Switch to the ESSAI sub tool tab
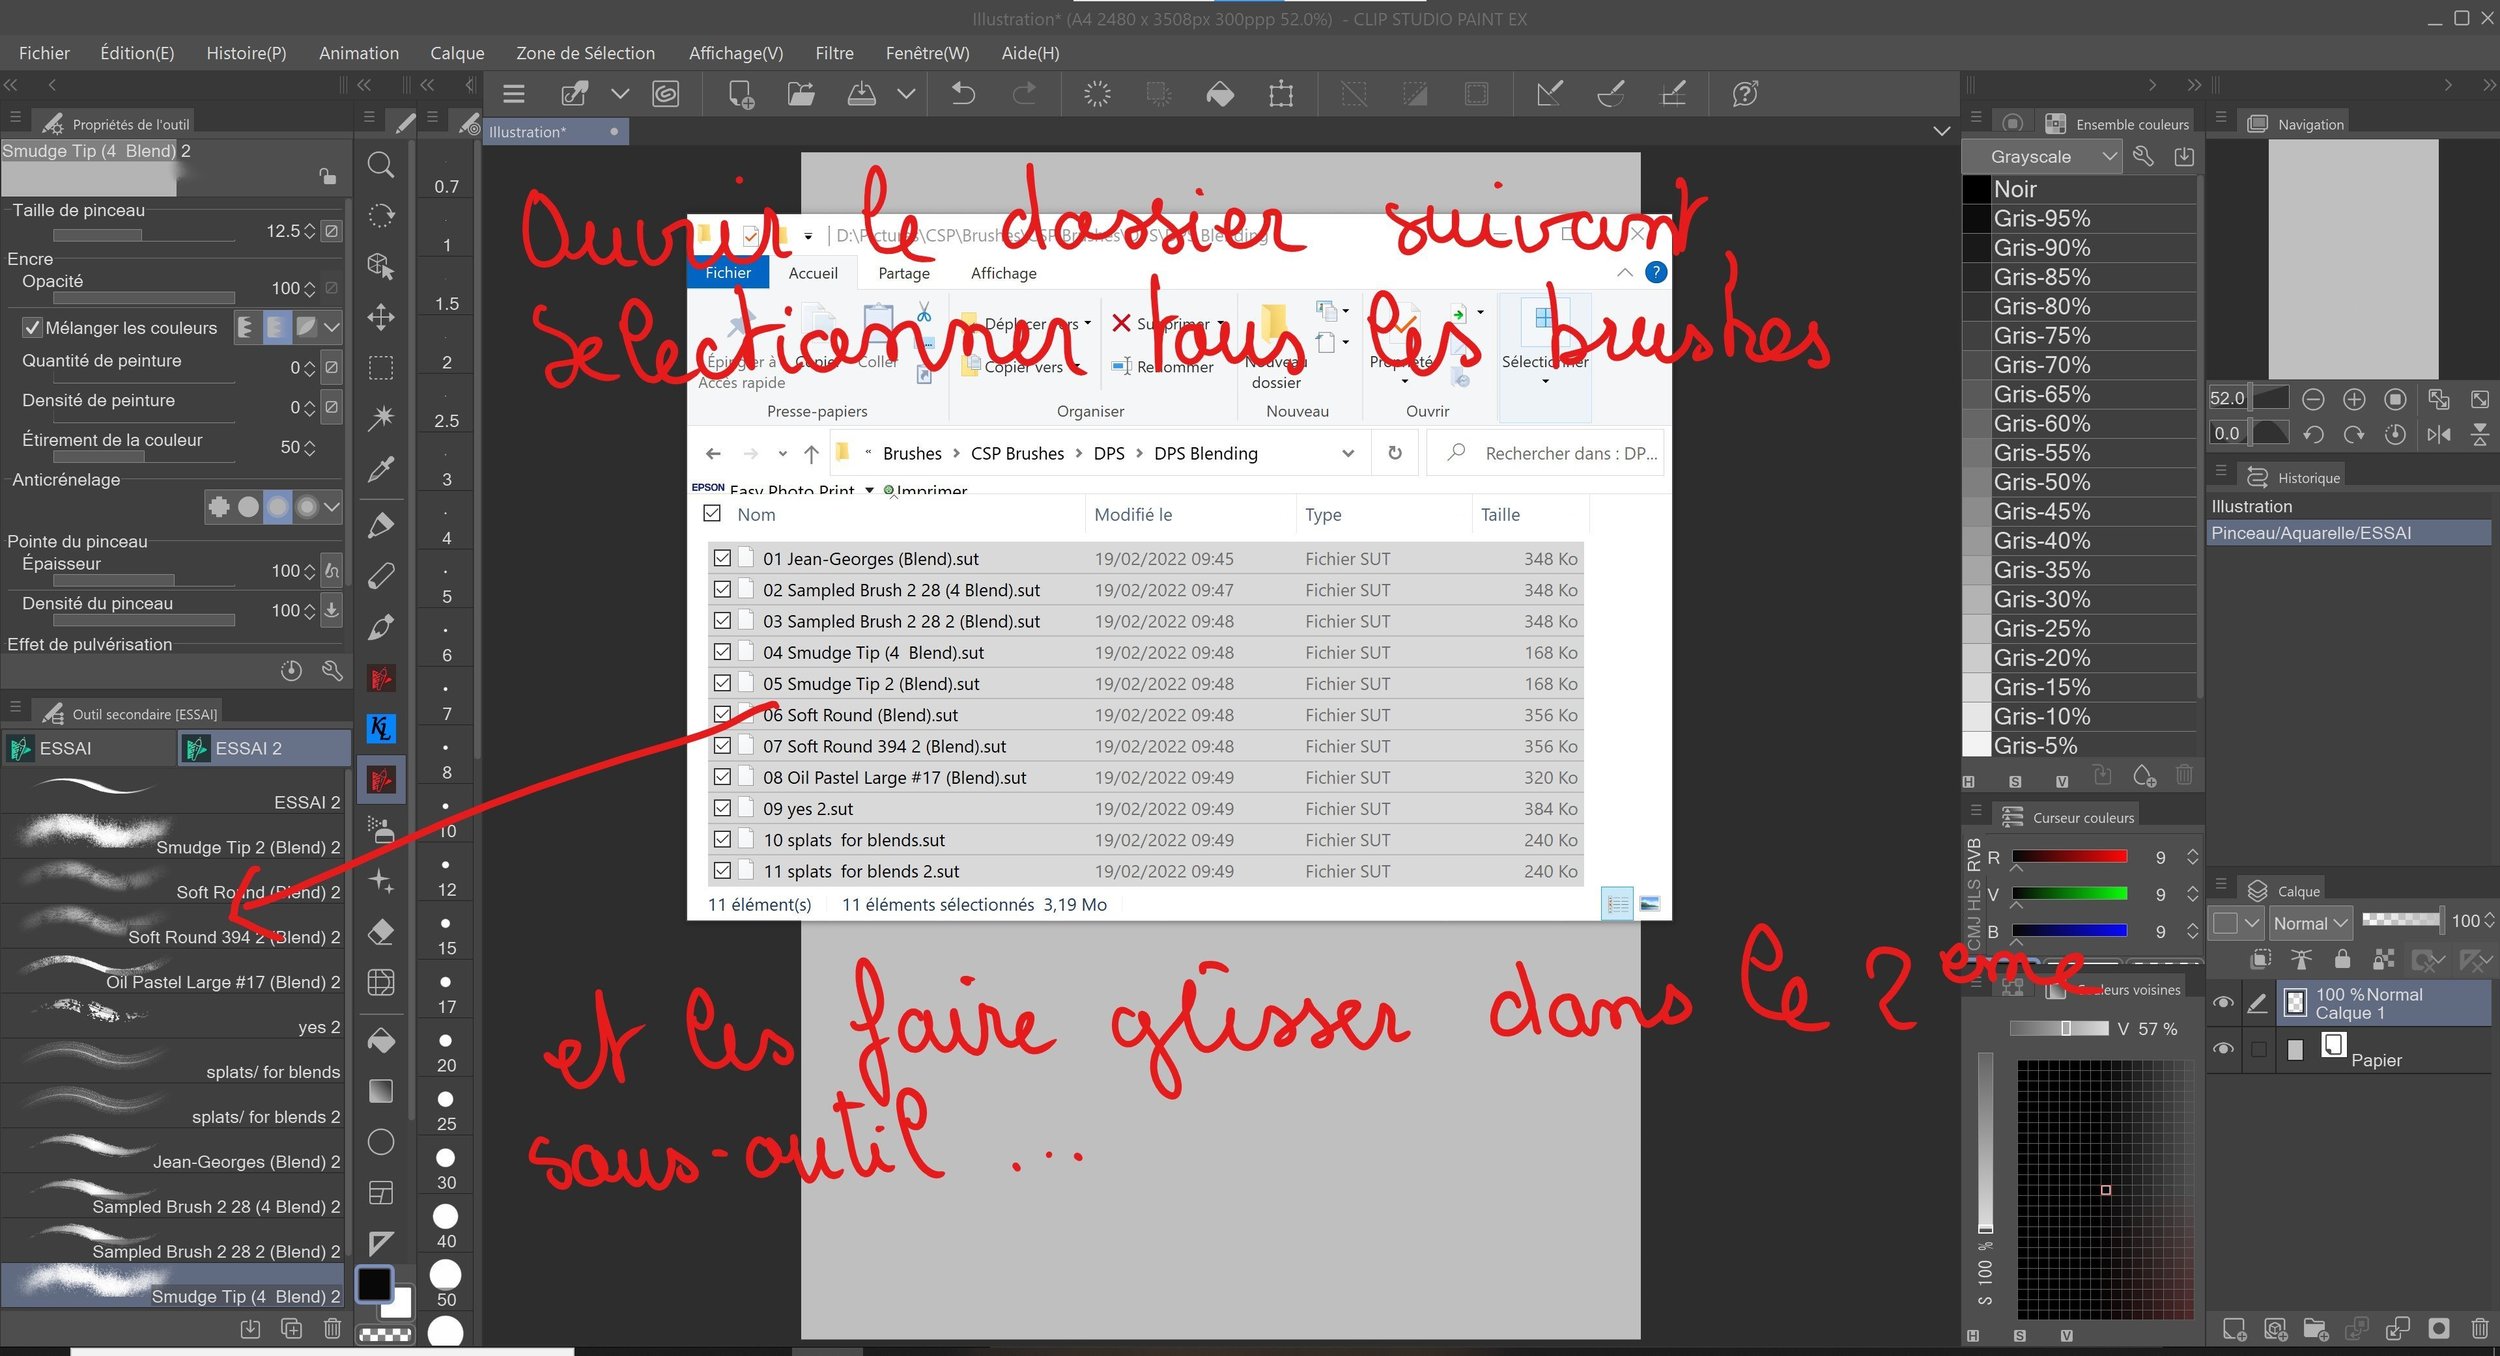The height and width of the screenshot is (1356, 2500). pos(65,748)
